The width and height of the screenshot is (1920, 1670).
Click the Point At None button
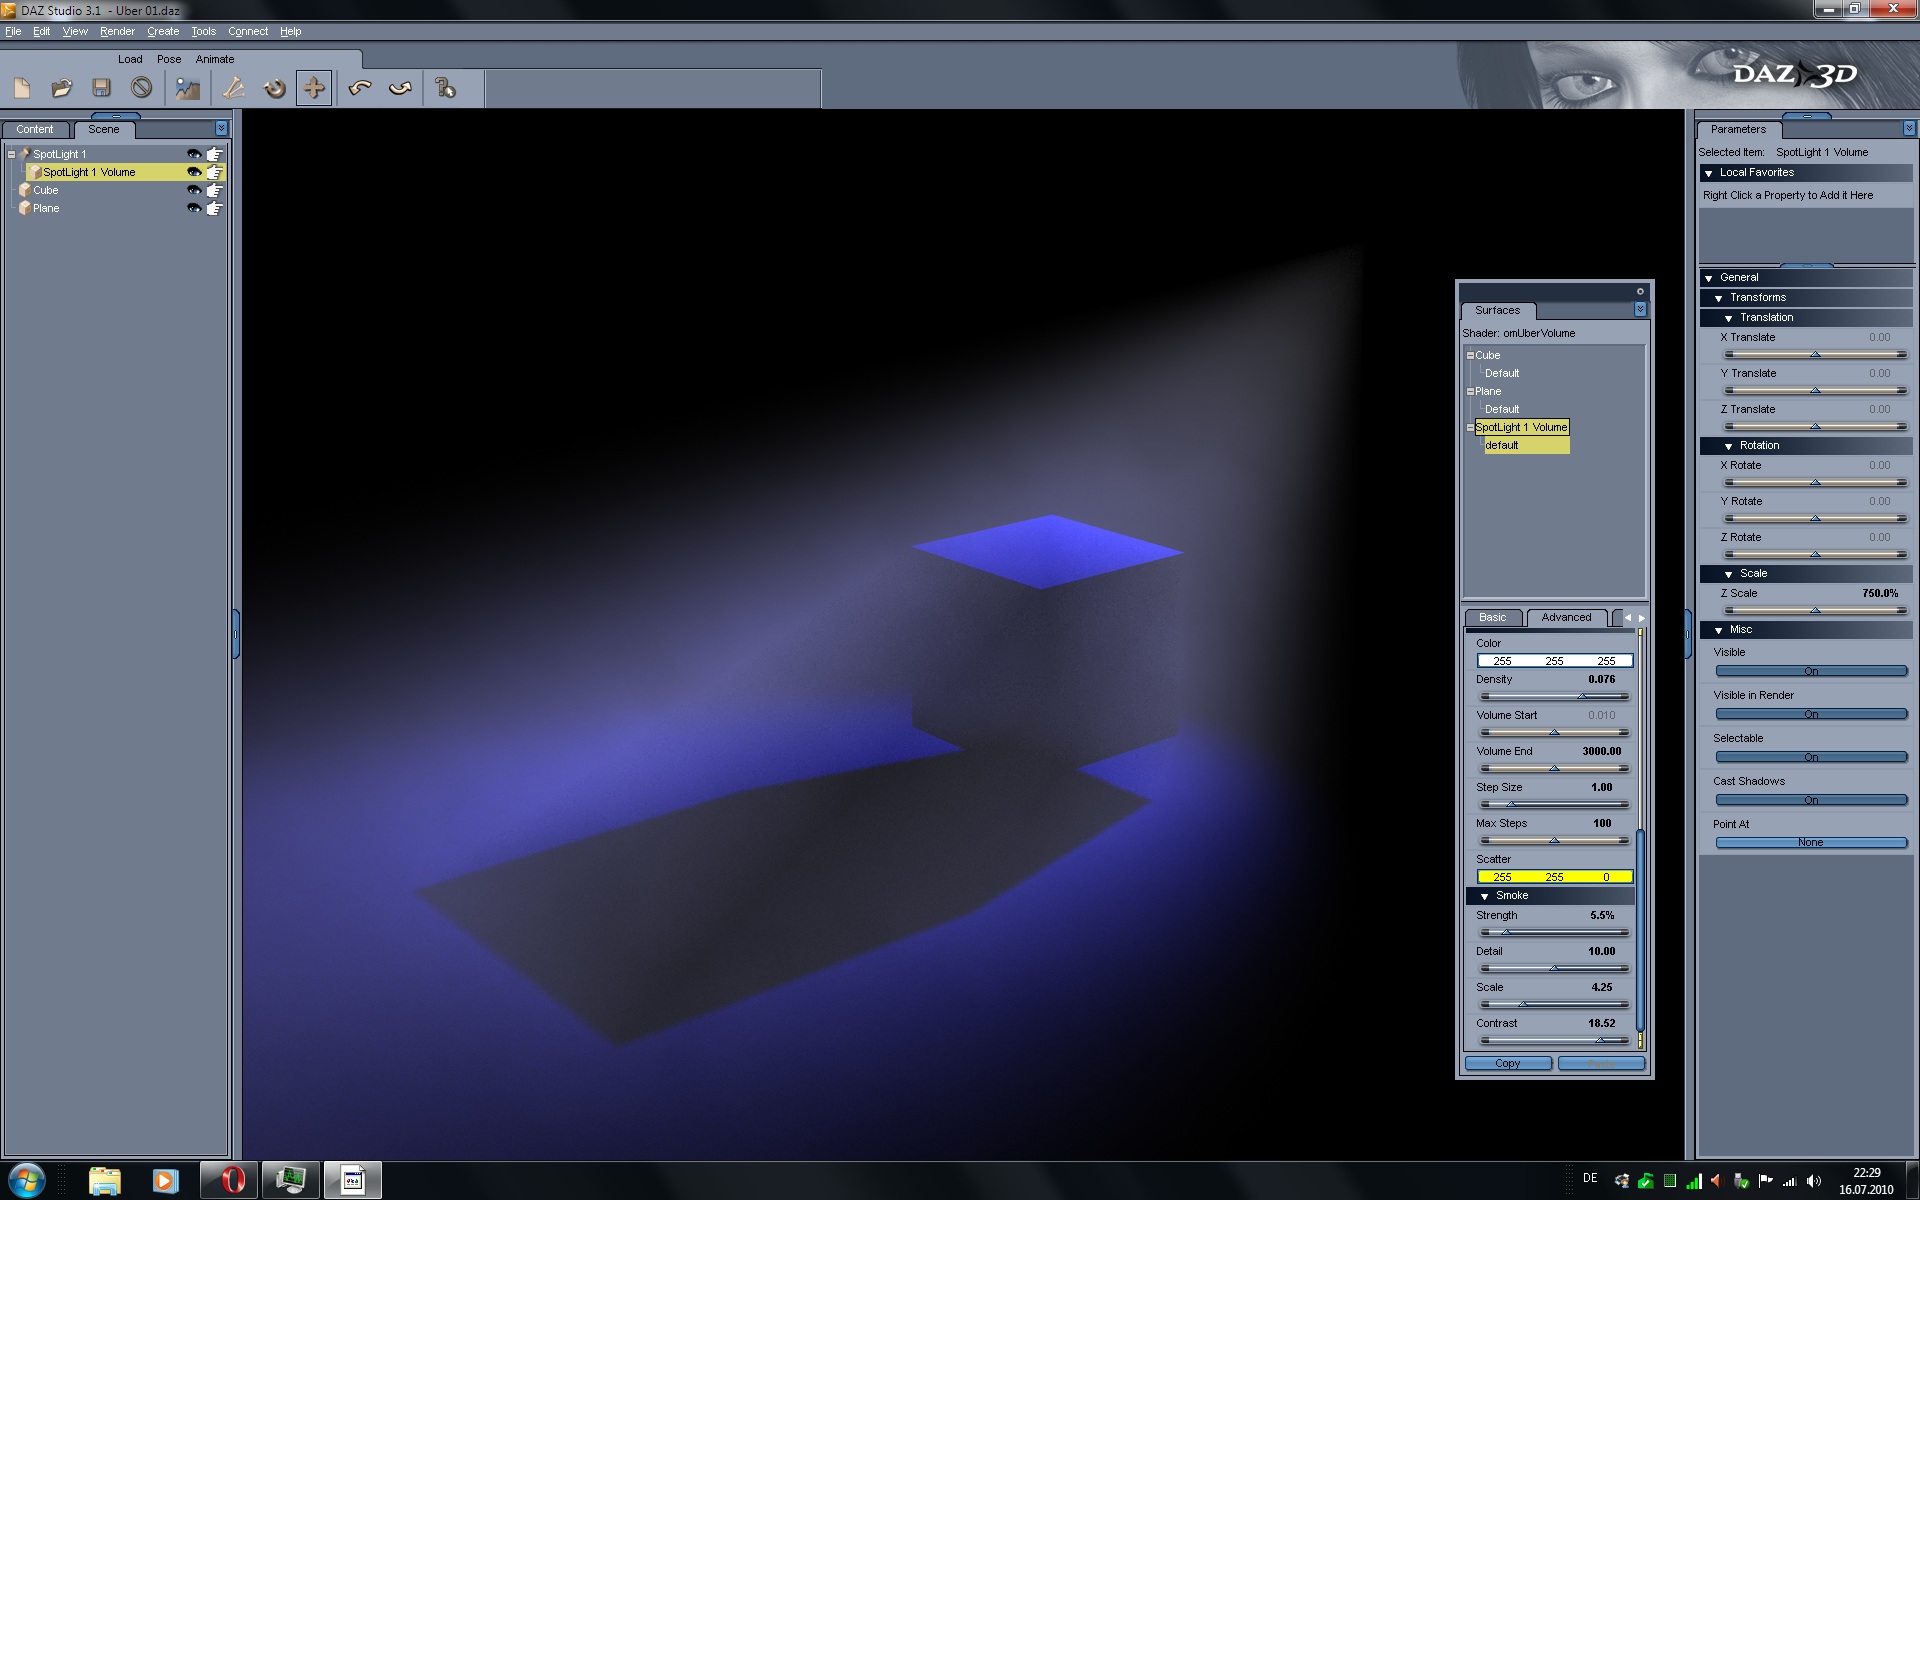(x=1810, y=843)
